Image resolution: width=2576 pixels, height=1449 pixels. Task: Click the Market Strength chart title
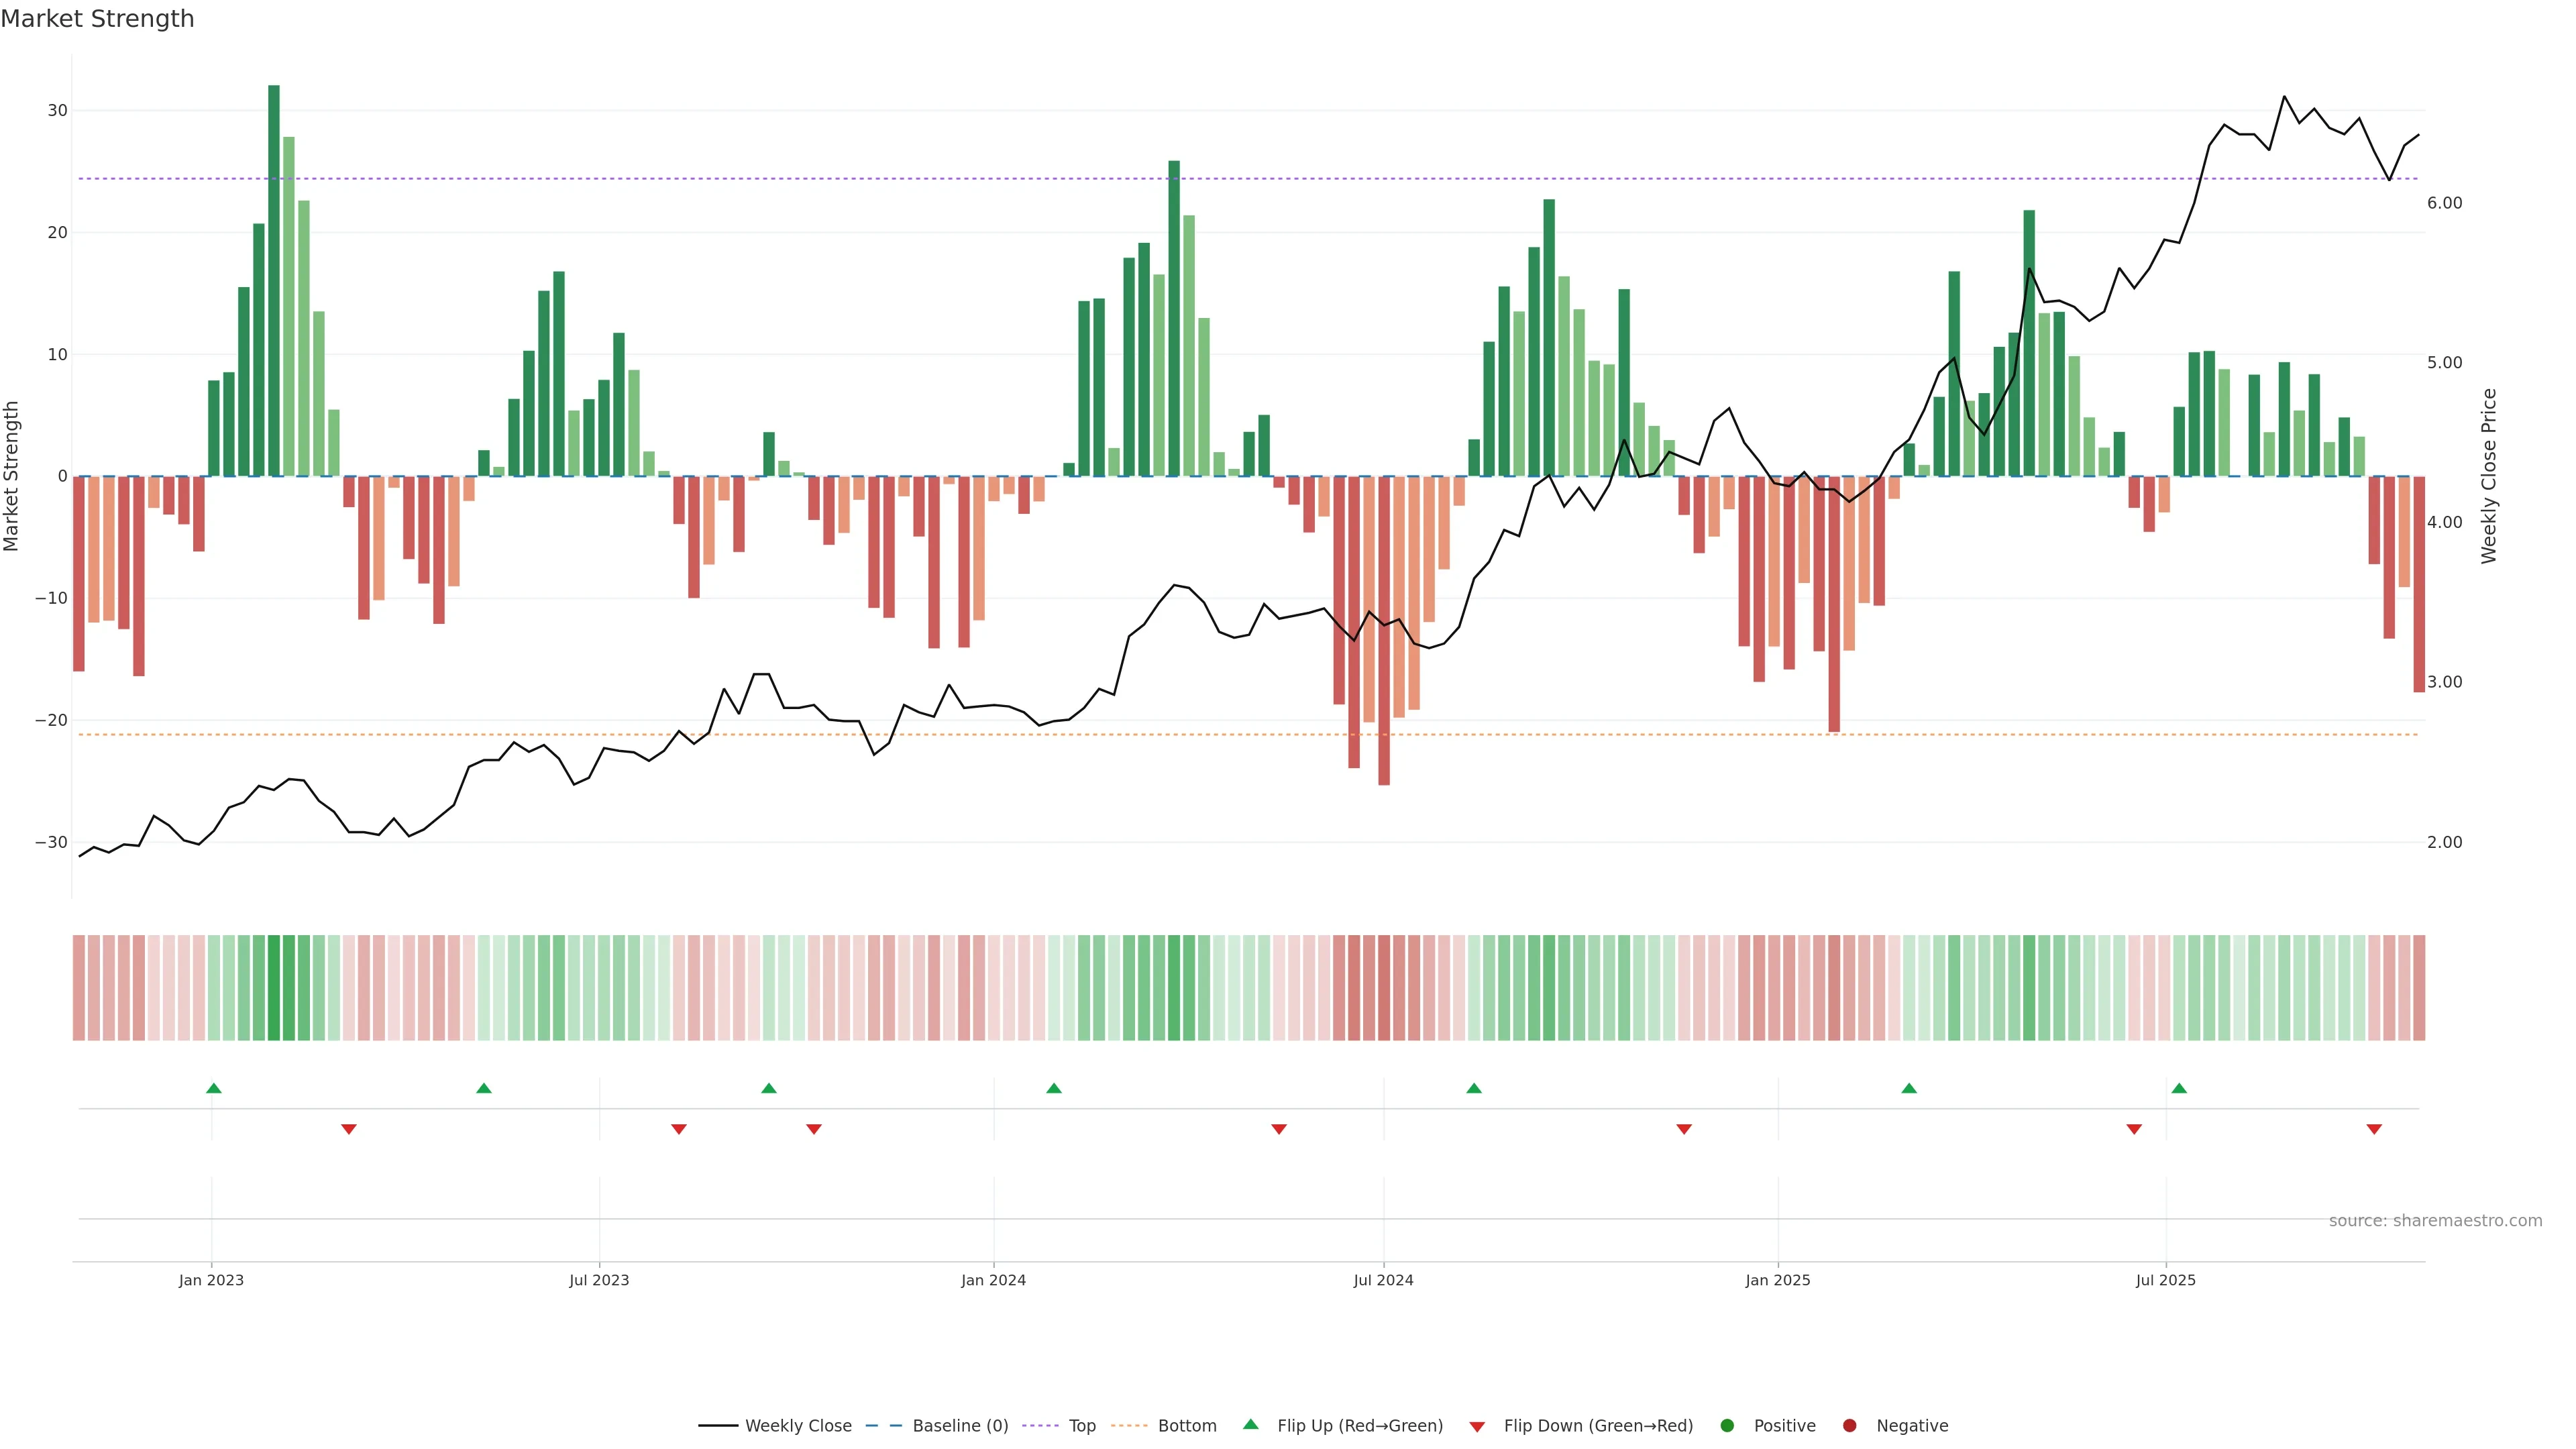pos(97,19)
